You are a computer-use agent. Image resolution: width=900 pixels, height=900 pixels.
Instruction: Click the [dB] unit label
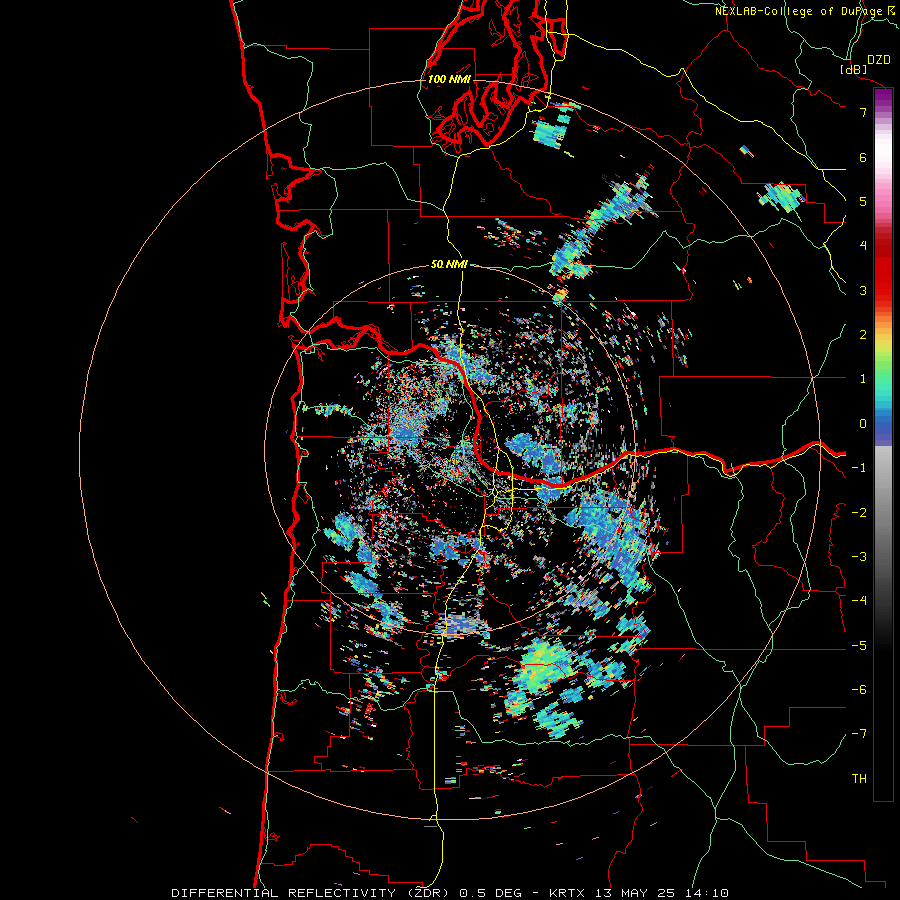tap(853, 69)
